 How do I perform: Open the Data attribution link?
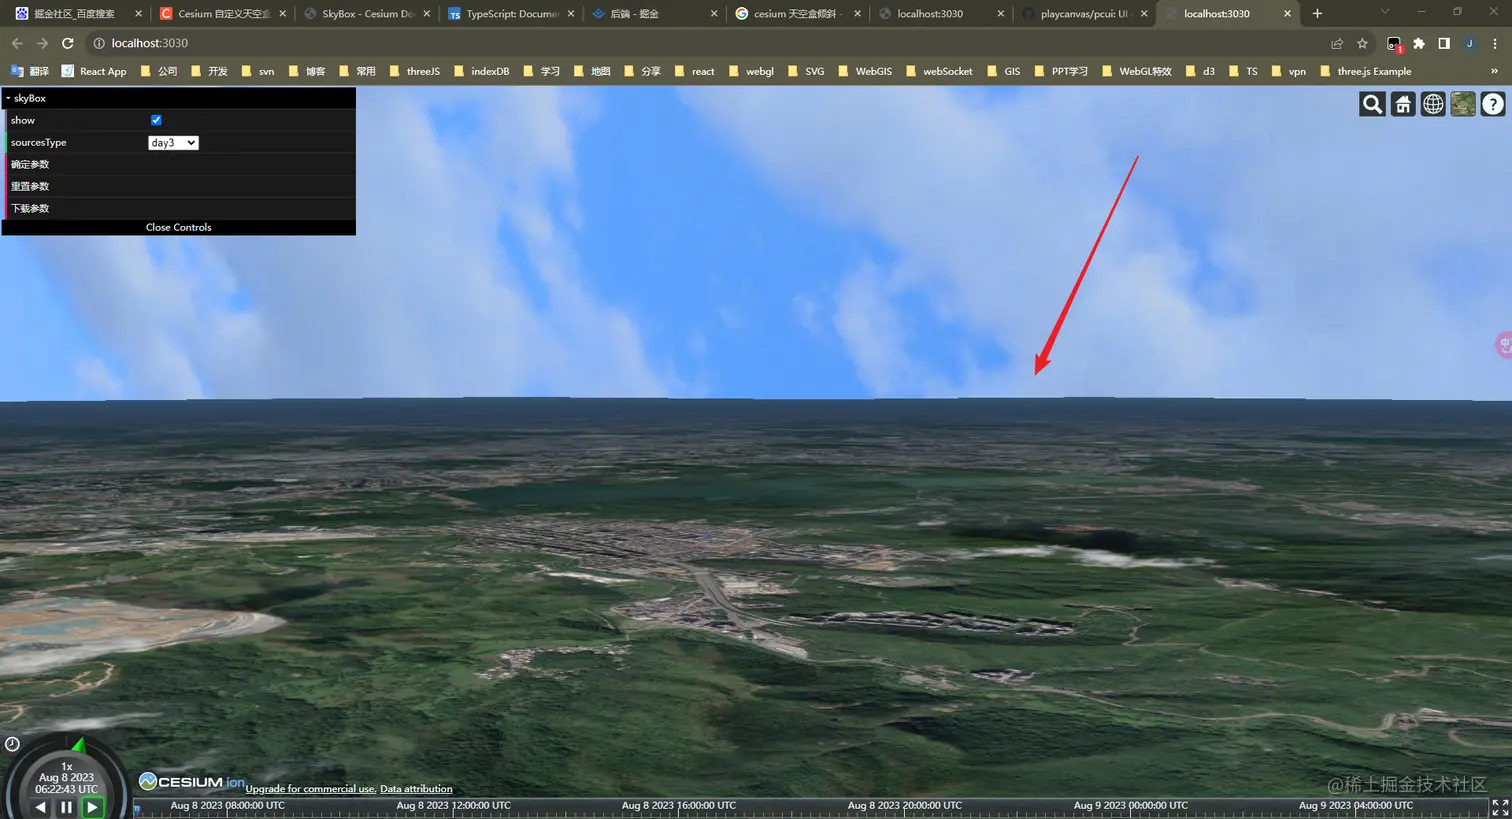pos(416,789)
